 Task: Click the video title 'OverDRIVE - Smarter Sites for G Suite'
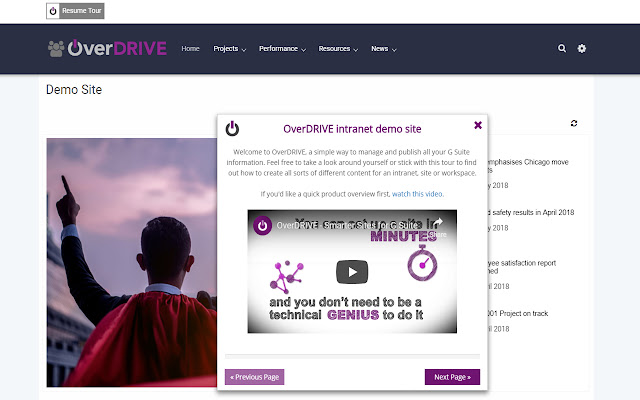point(347,225)
